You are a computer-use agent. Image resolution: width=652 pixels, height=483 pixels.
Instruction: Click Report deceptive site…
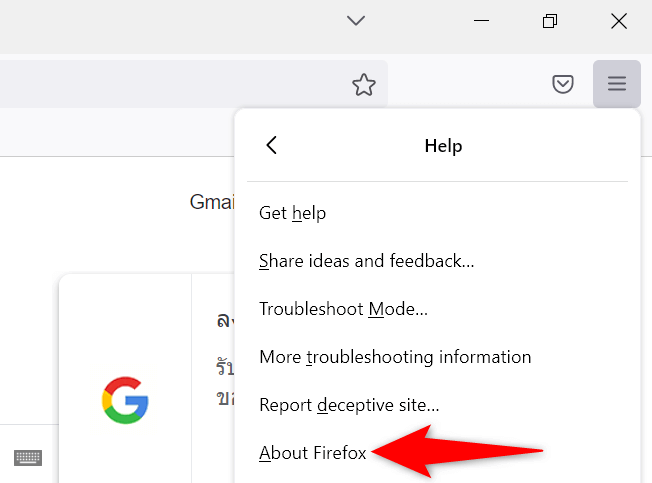(x=437, y=405)
